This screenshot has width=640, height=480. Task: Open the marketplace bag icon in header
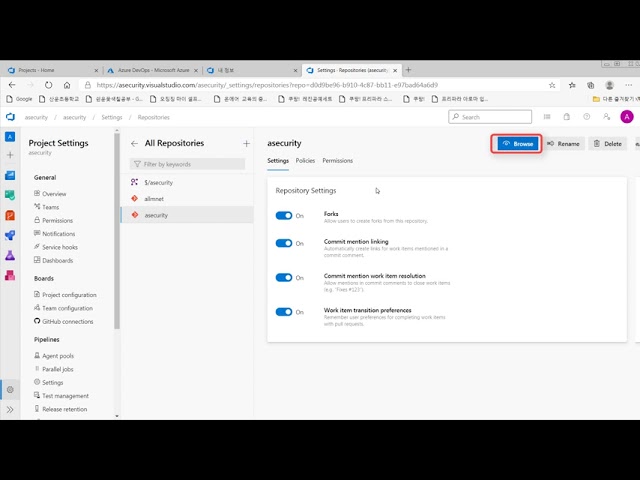coord(567,117)
